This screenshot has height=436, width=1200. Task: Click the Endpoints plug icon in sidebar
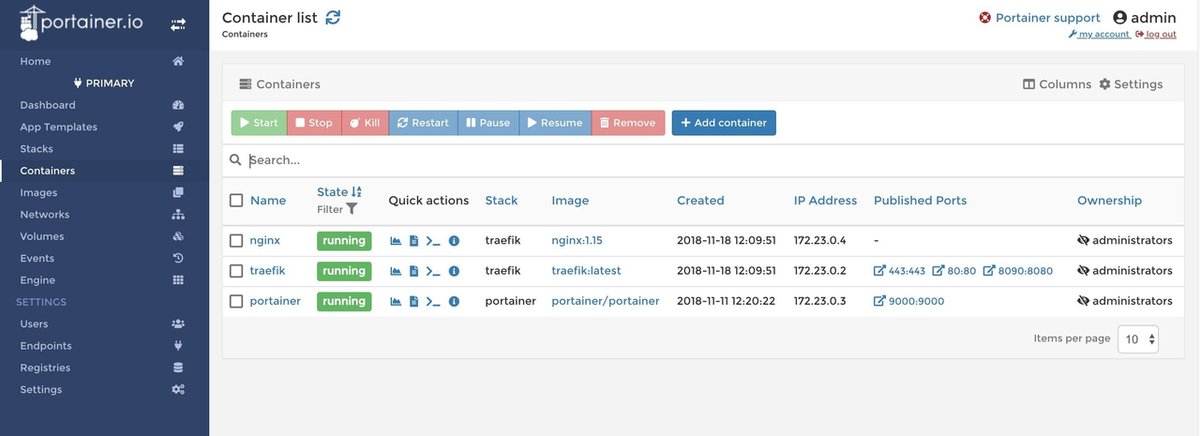pyautogui.click(x=178, y=346)
